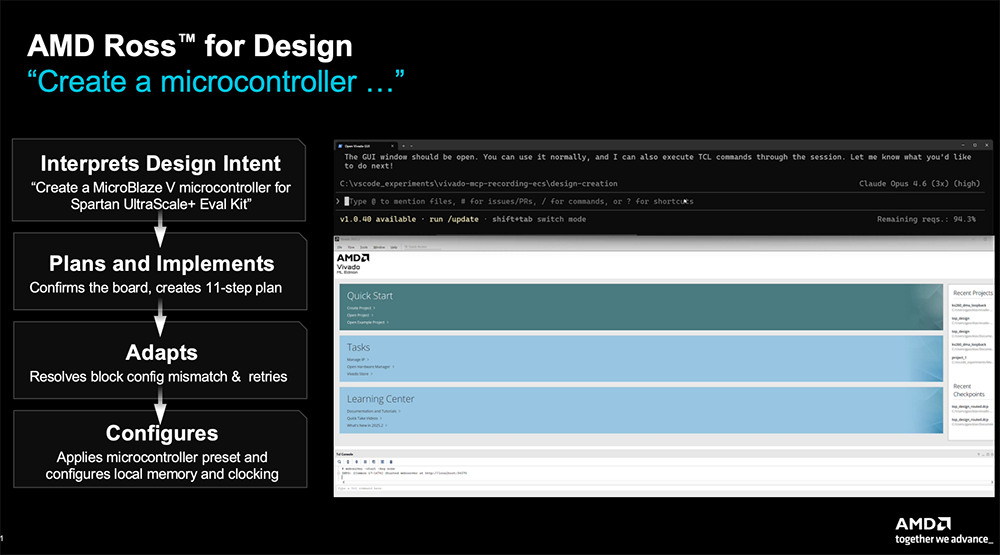Open the terminal tab dropdown arrow
The width and height of the screenshot is (1000, 555).
pos(411,146)
